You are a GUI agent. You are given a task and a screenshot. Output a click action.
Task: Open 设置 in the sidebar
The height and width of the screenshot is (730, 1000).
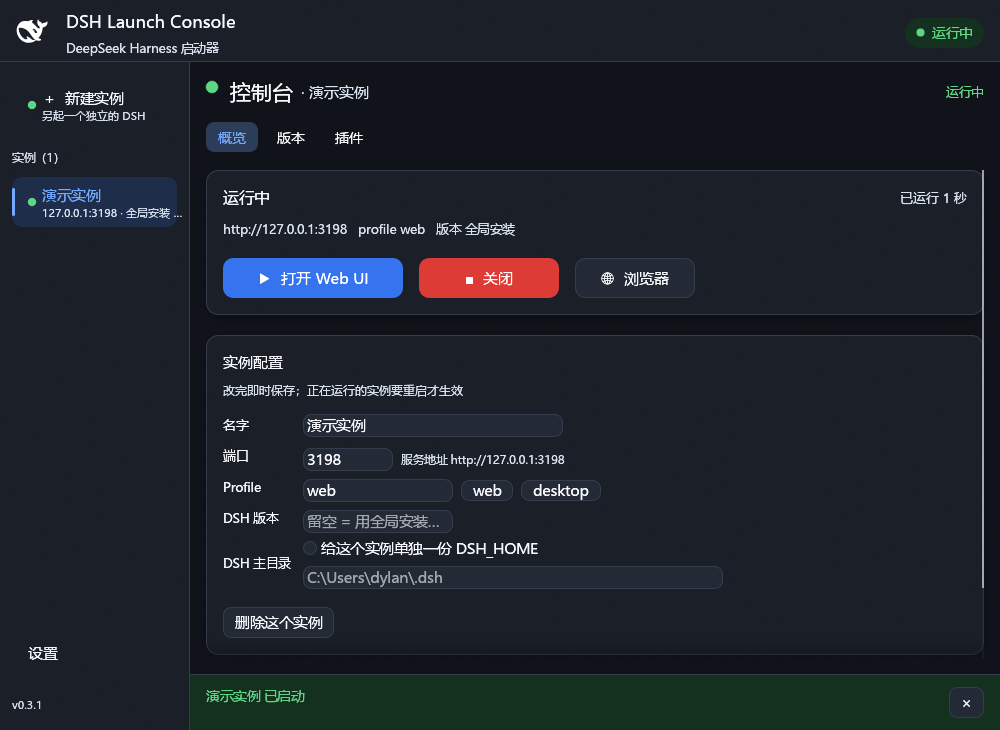tap(43, 653)
